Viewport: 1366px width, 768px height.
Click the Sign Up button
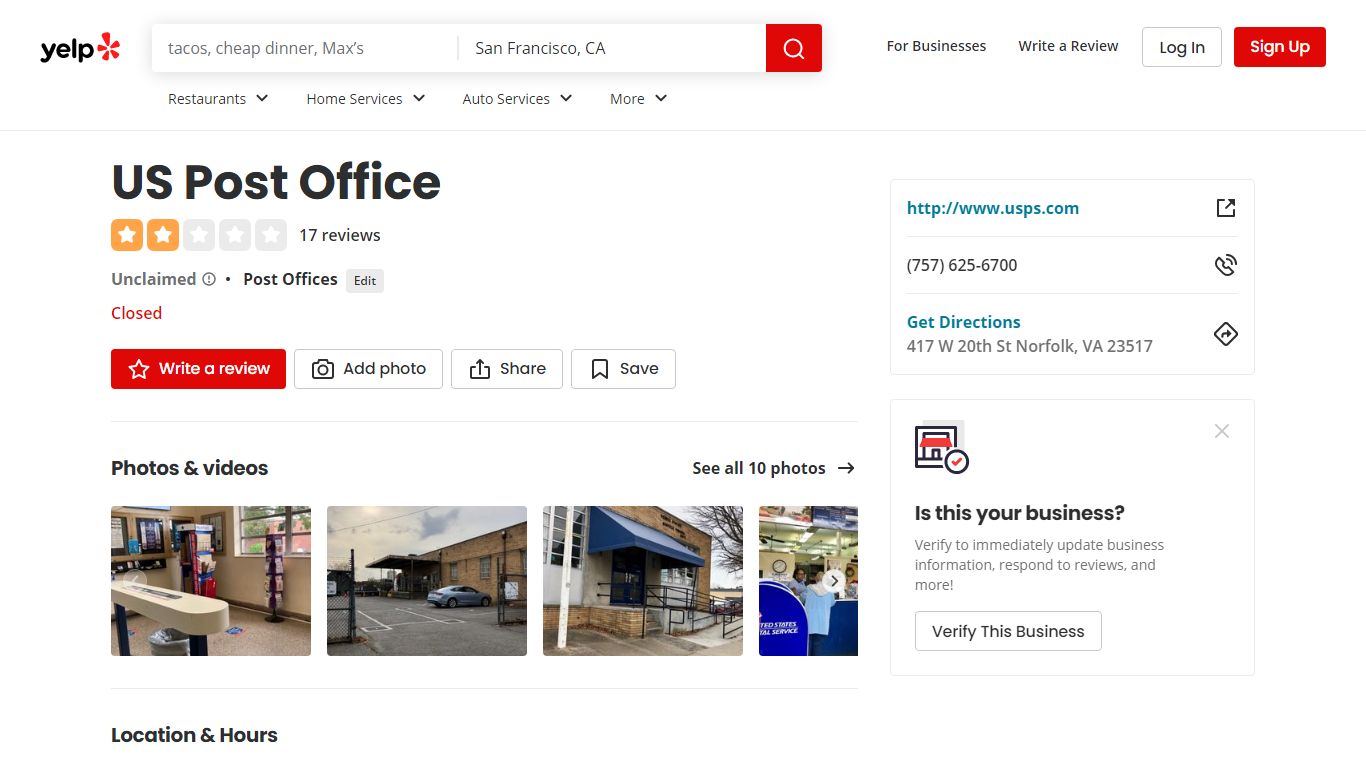[1280, 47]
